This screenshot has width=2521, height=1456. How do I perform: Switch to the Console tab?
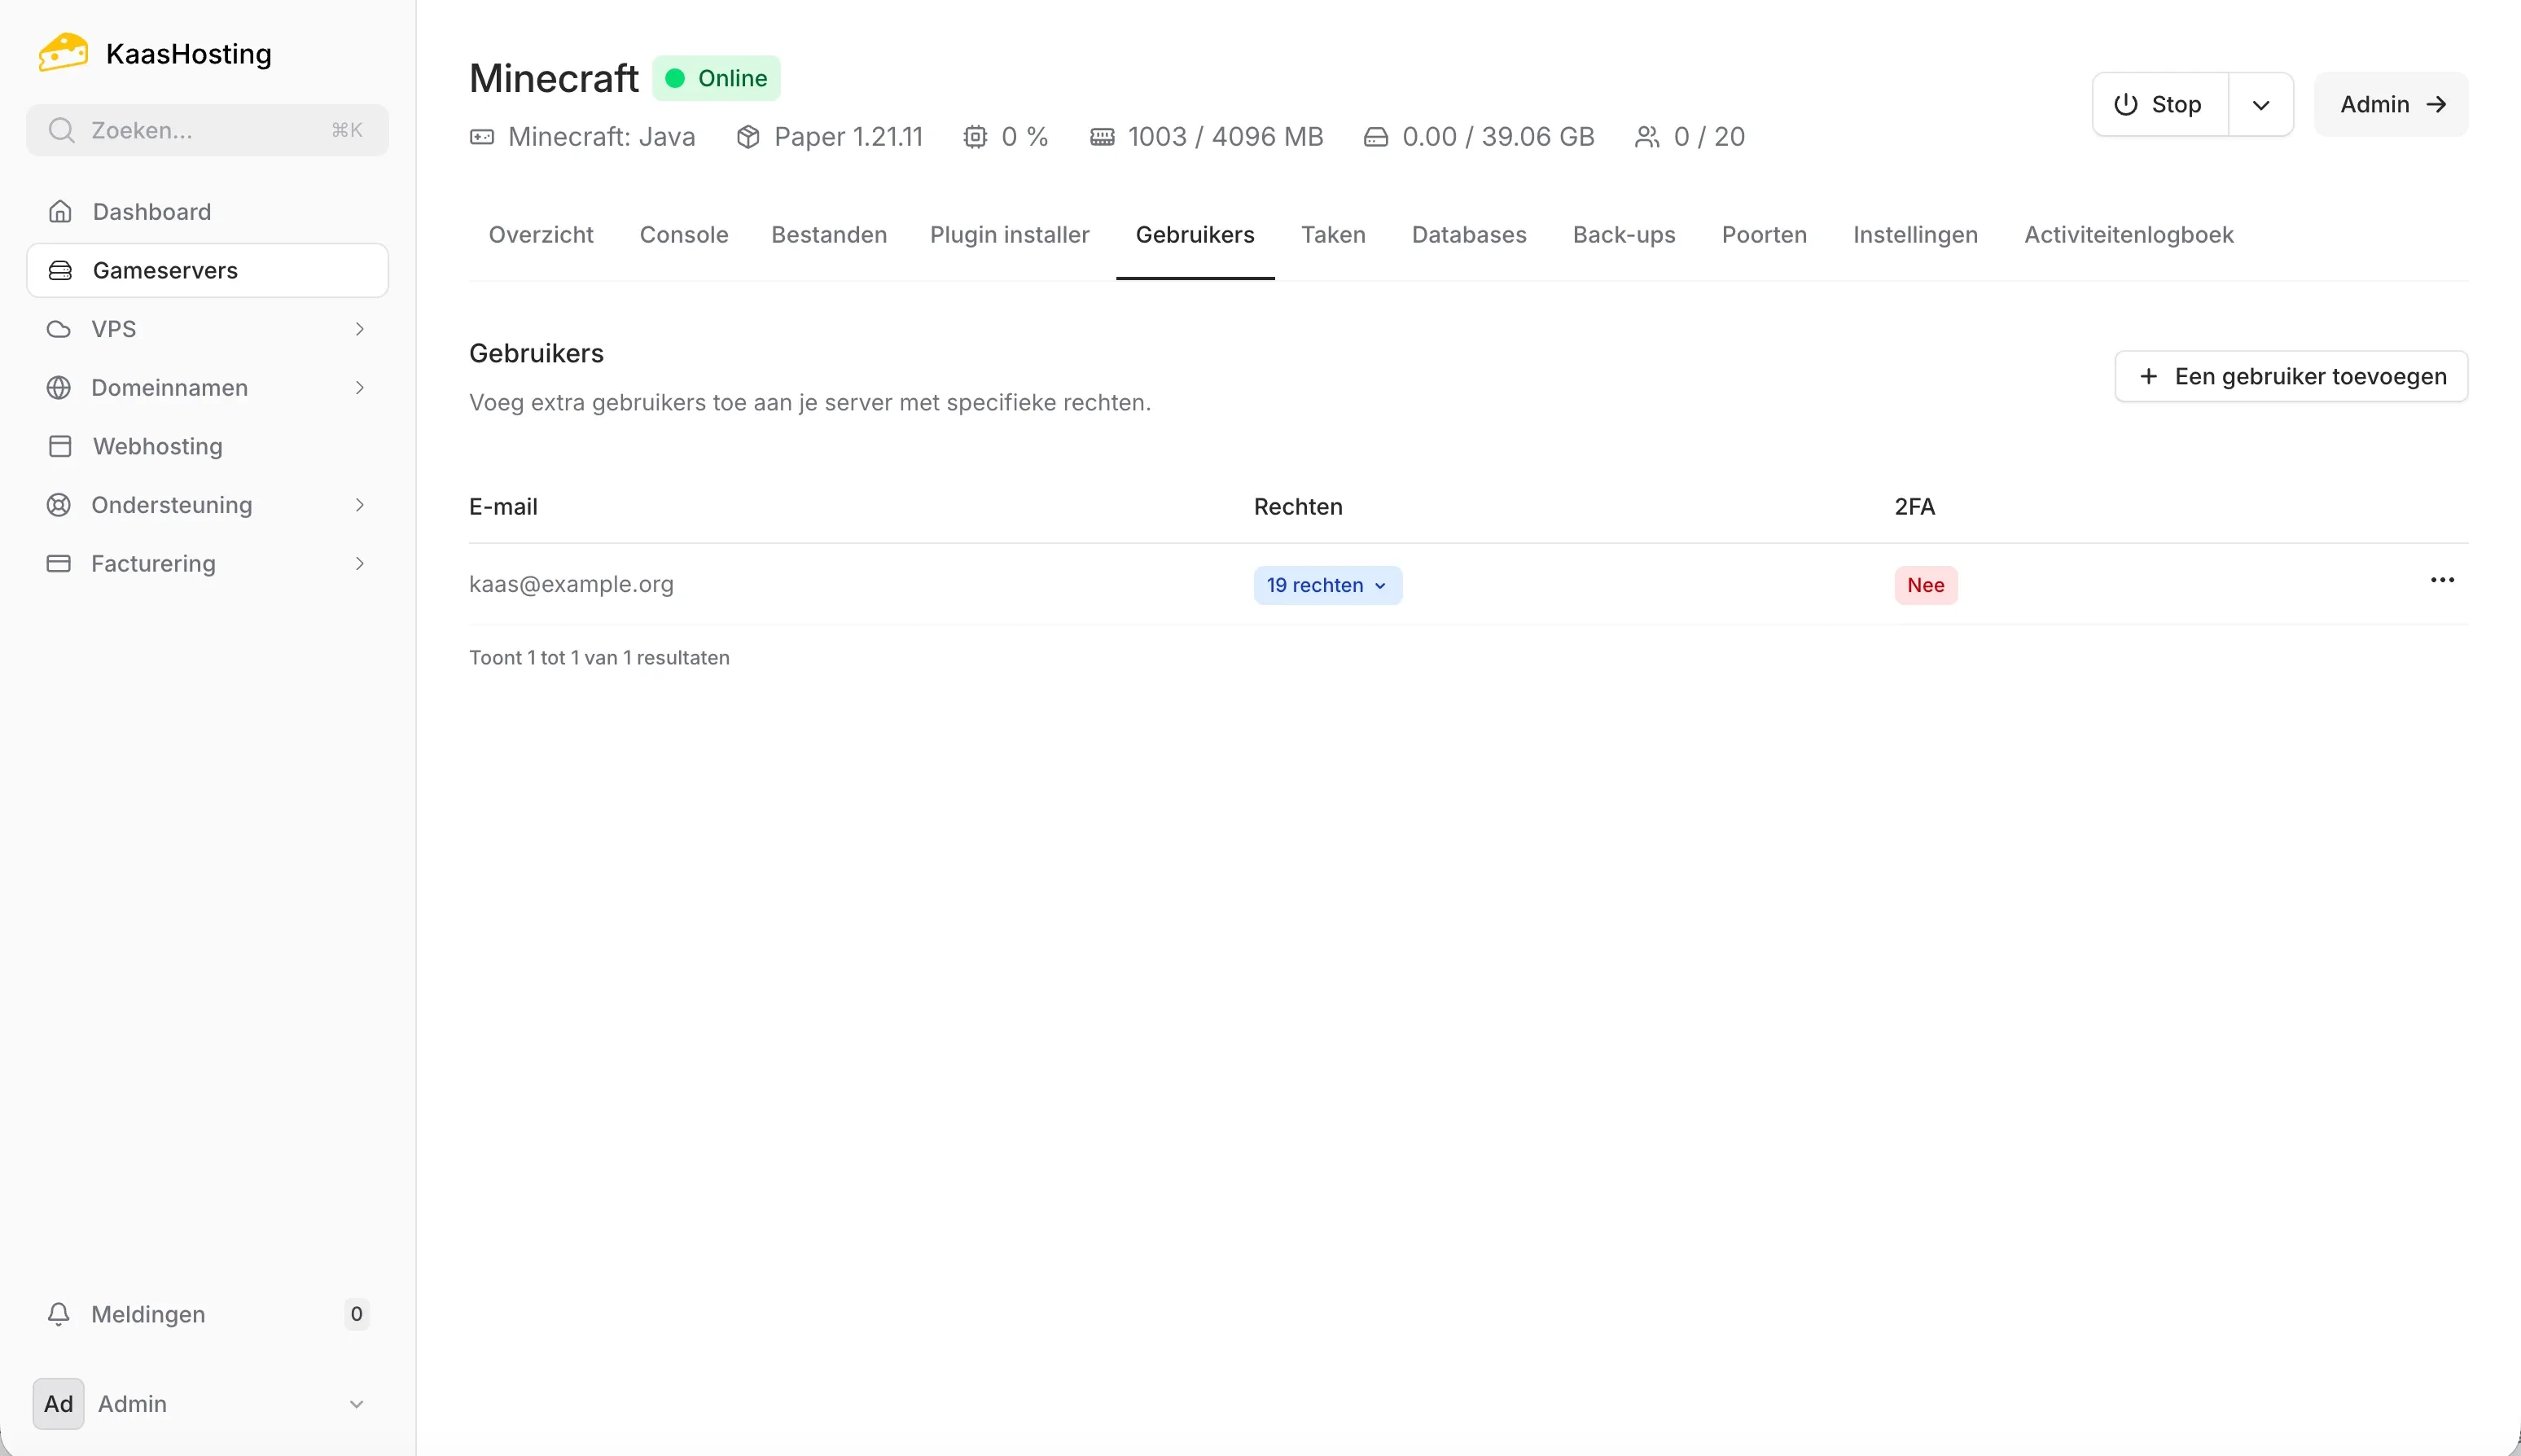point(684,234)
